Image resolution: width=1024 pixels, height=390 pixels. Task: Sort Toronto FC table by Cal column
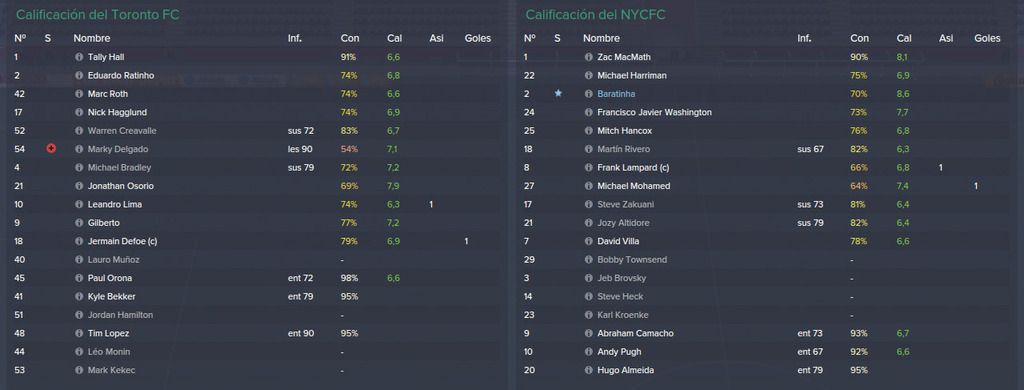click(394, 39)
